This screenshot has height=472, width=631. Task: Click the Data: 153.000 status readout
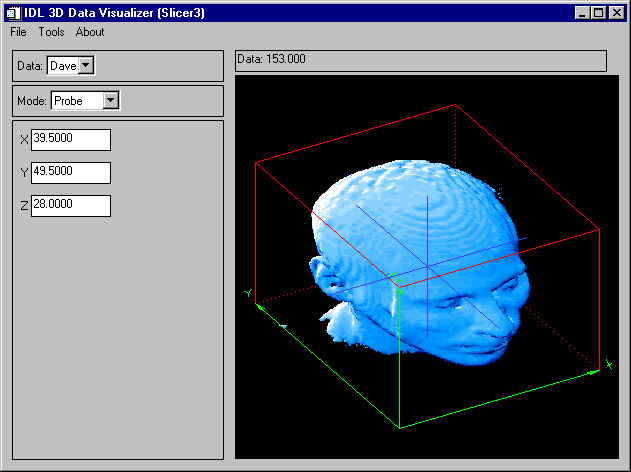420,60
